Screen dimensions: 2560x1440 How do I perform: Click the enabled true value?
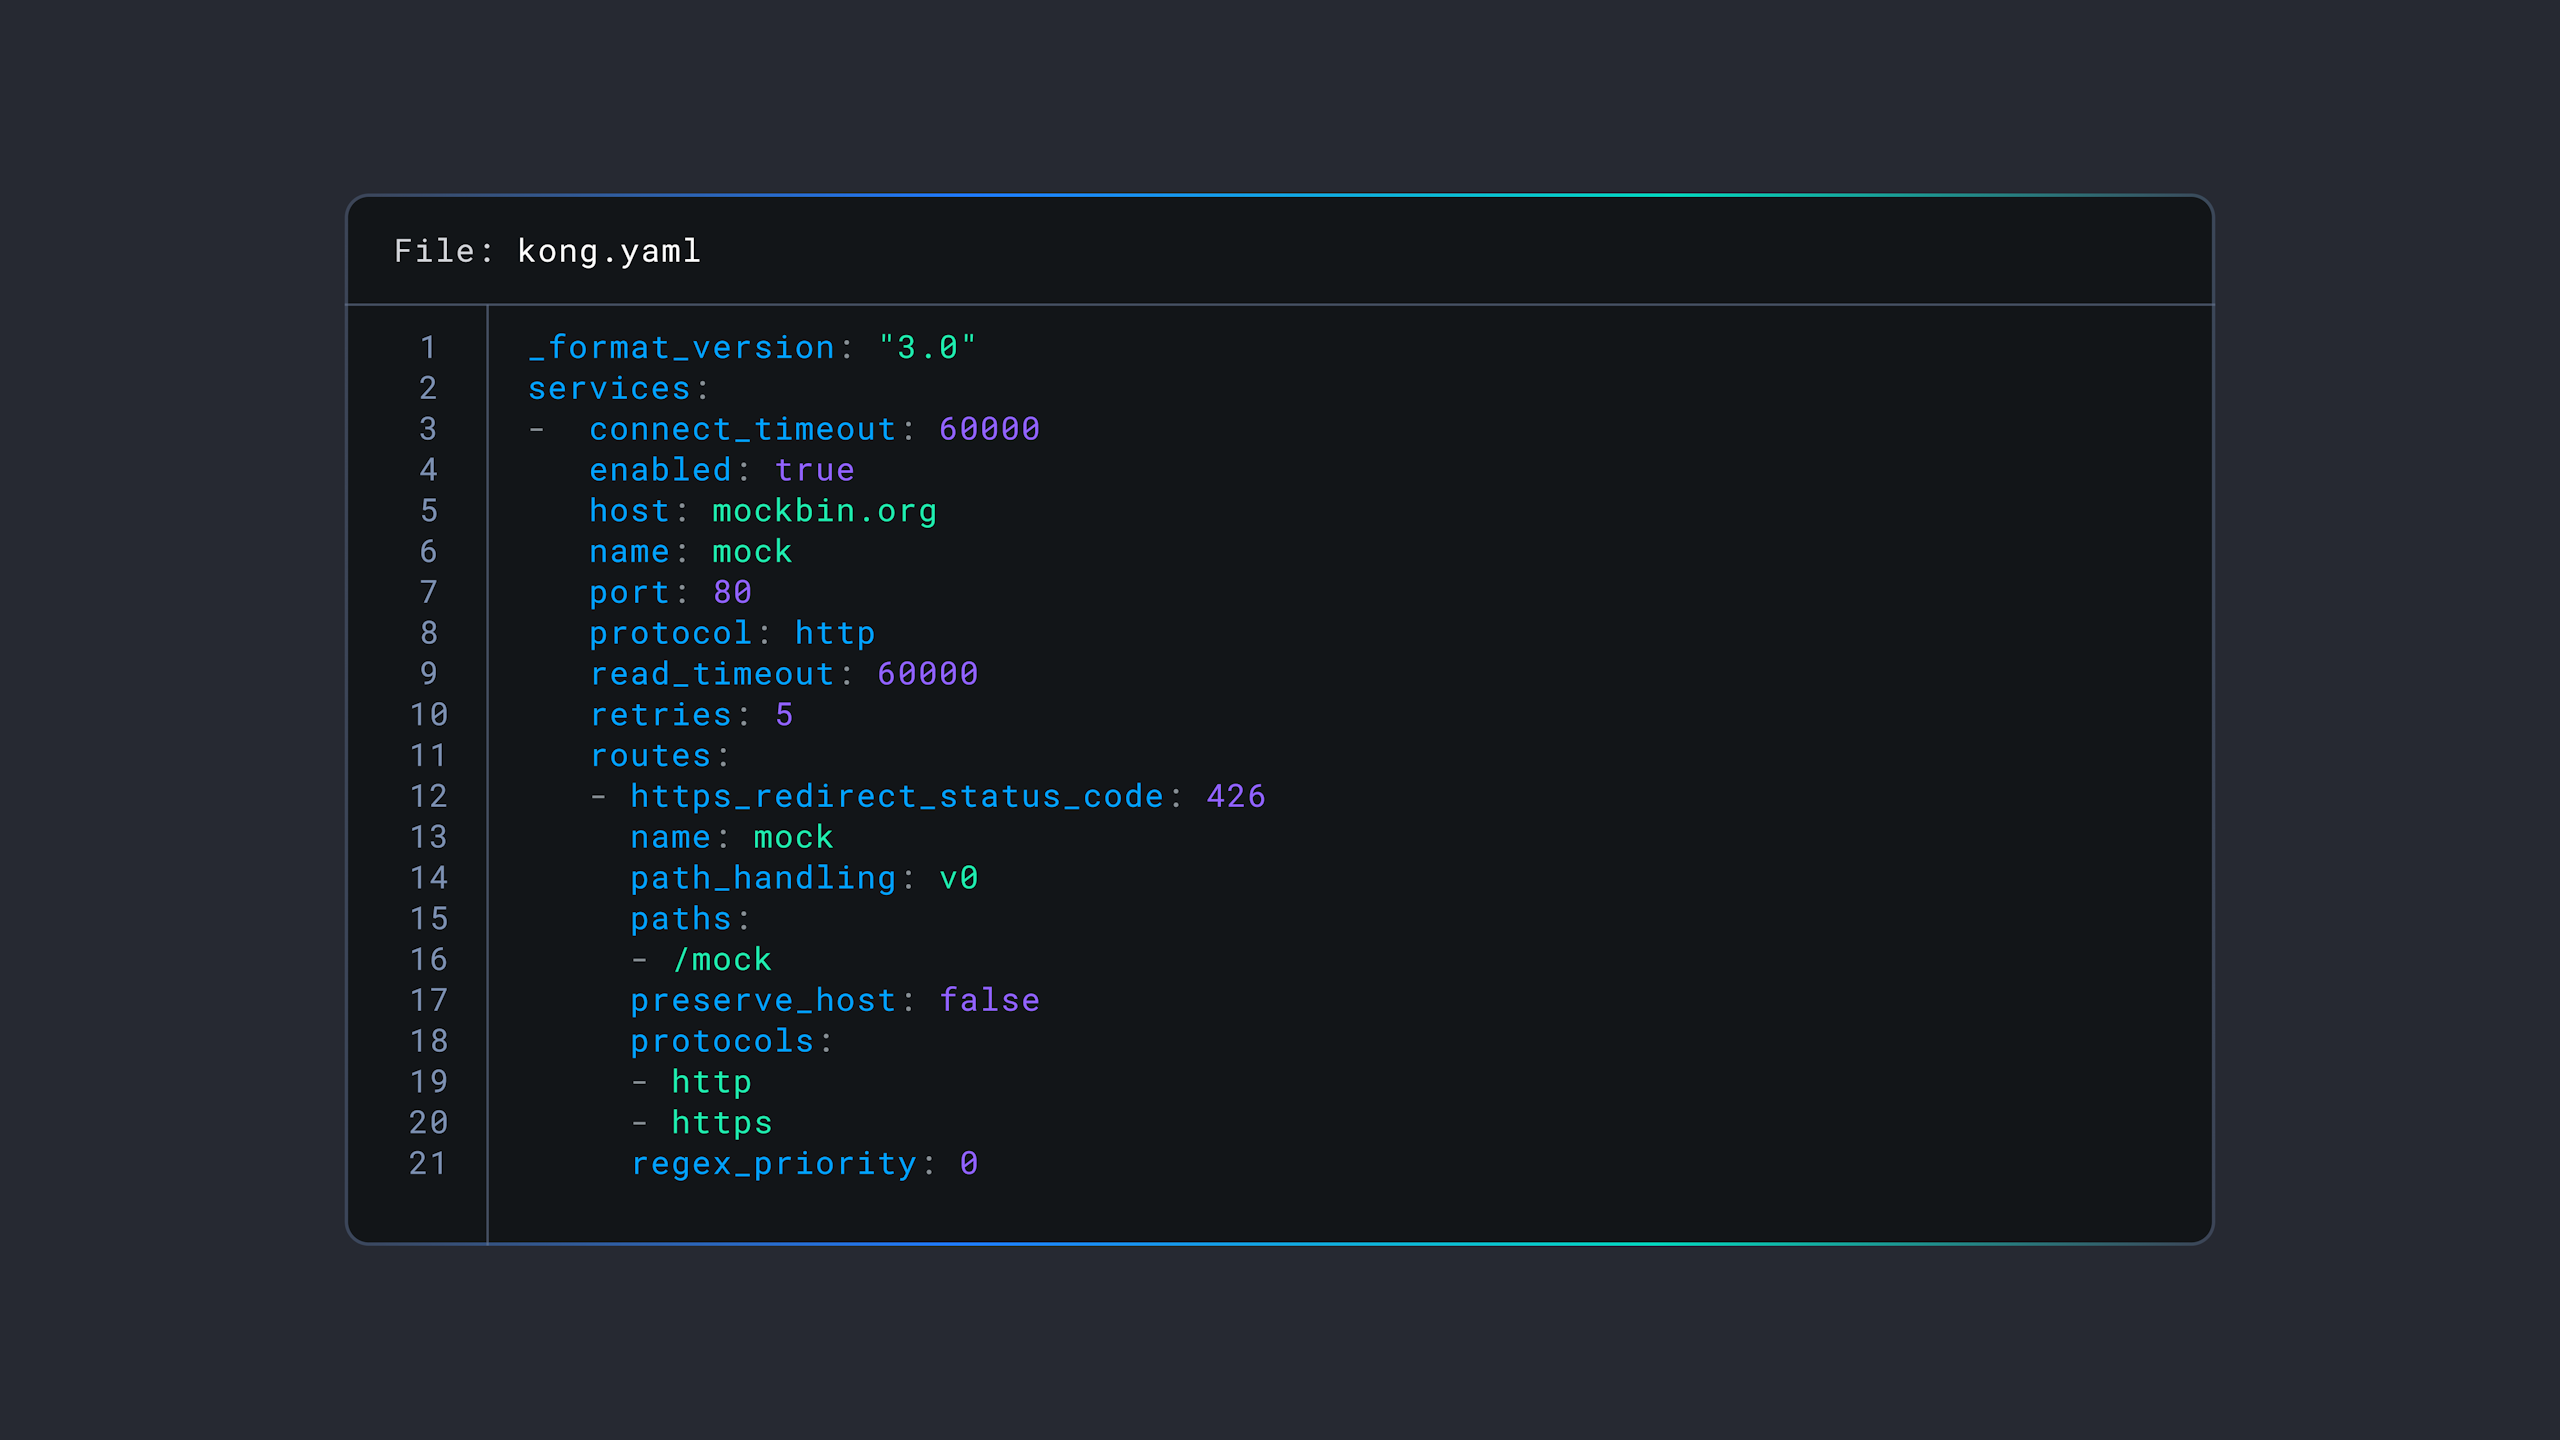814,470
